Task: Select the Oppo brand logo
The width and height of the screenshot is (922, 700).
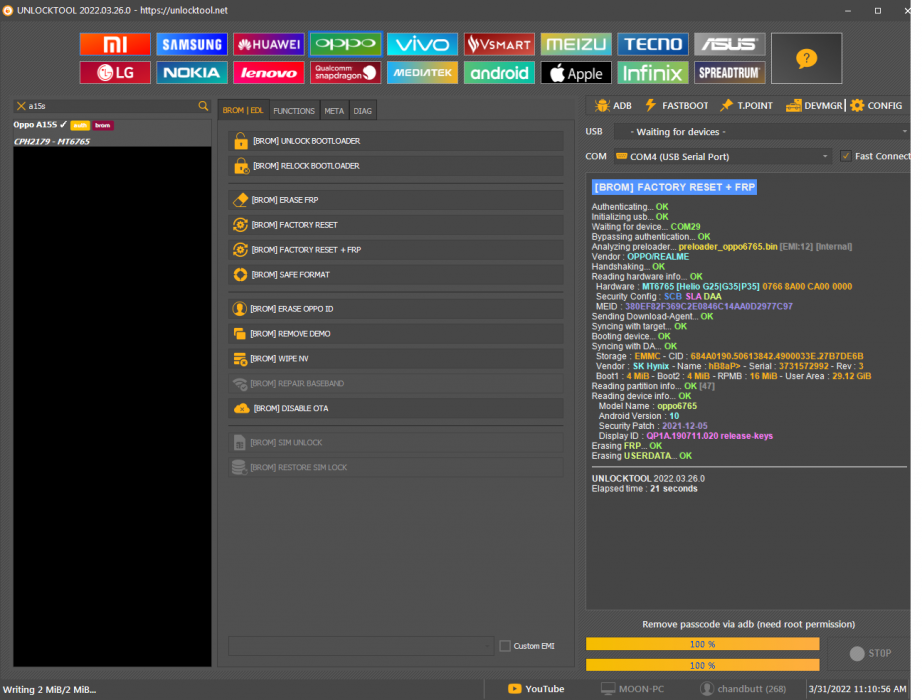Action: pos(346,44)
